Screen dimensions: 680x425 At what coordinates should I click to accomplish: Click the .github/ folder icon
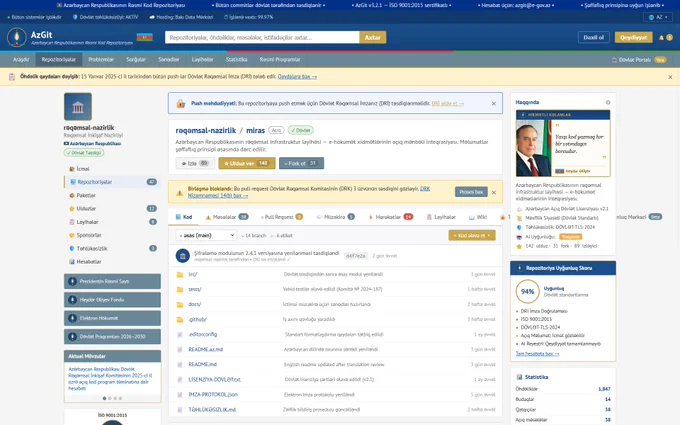point(180,320)
